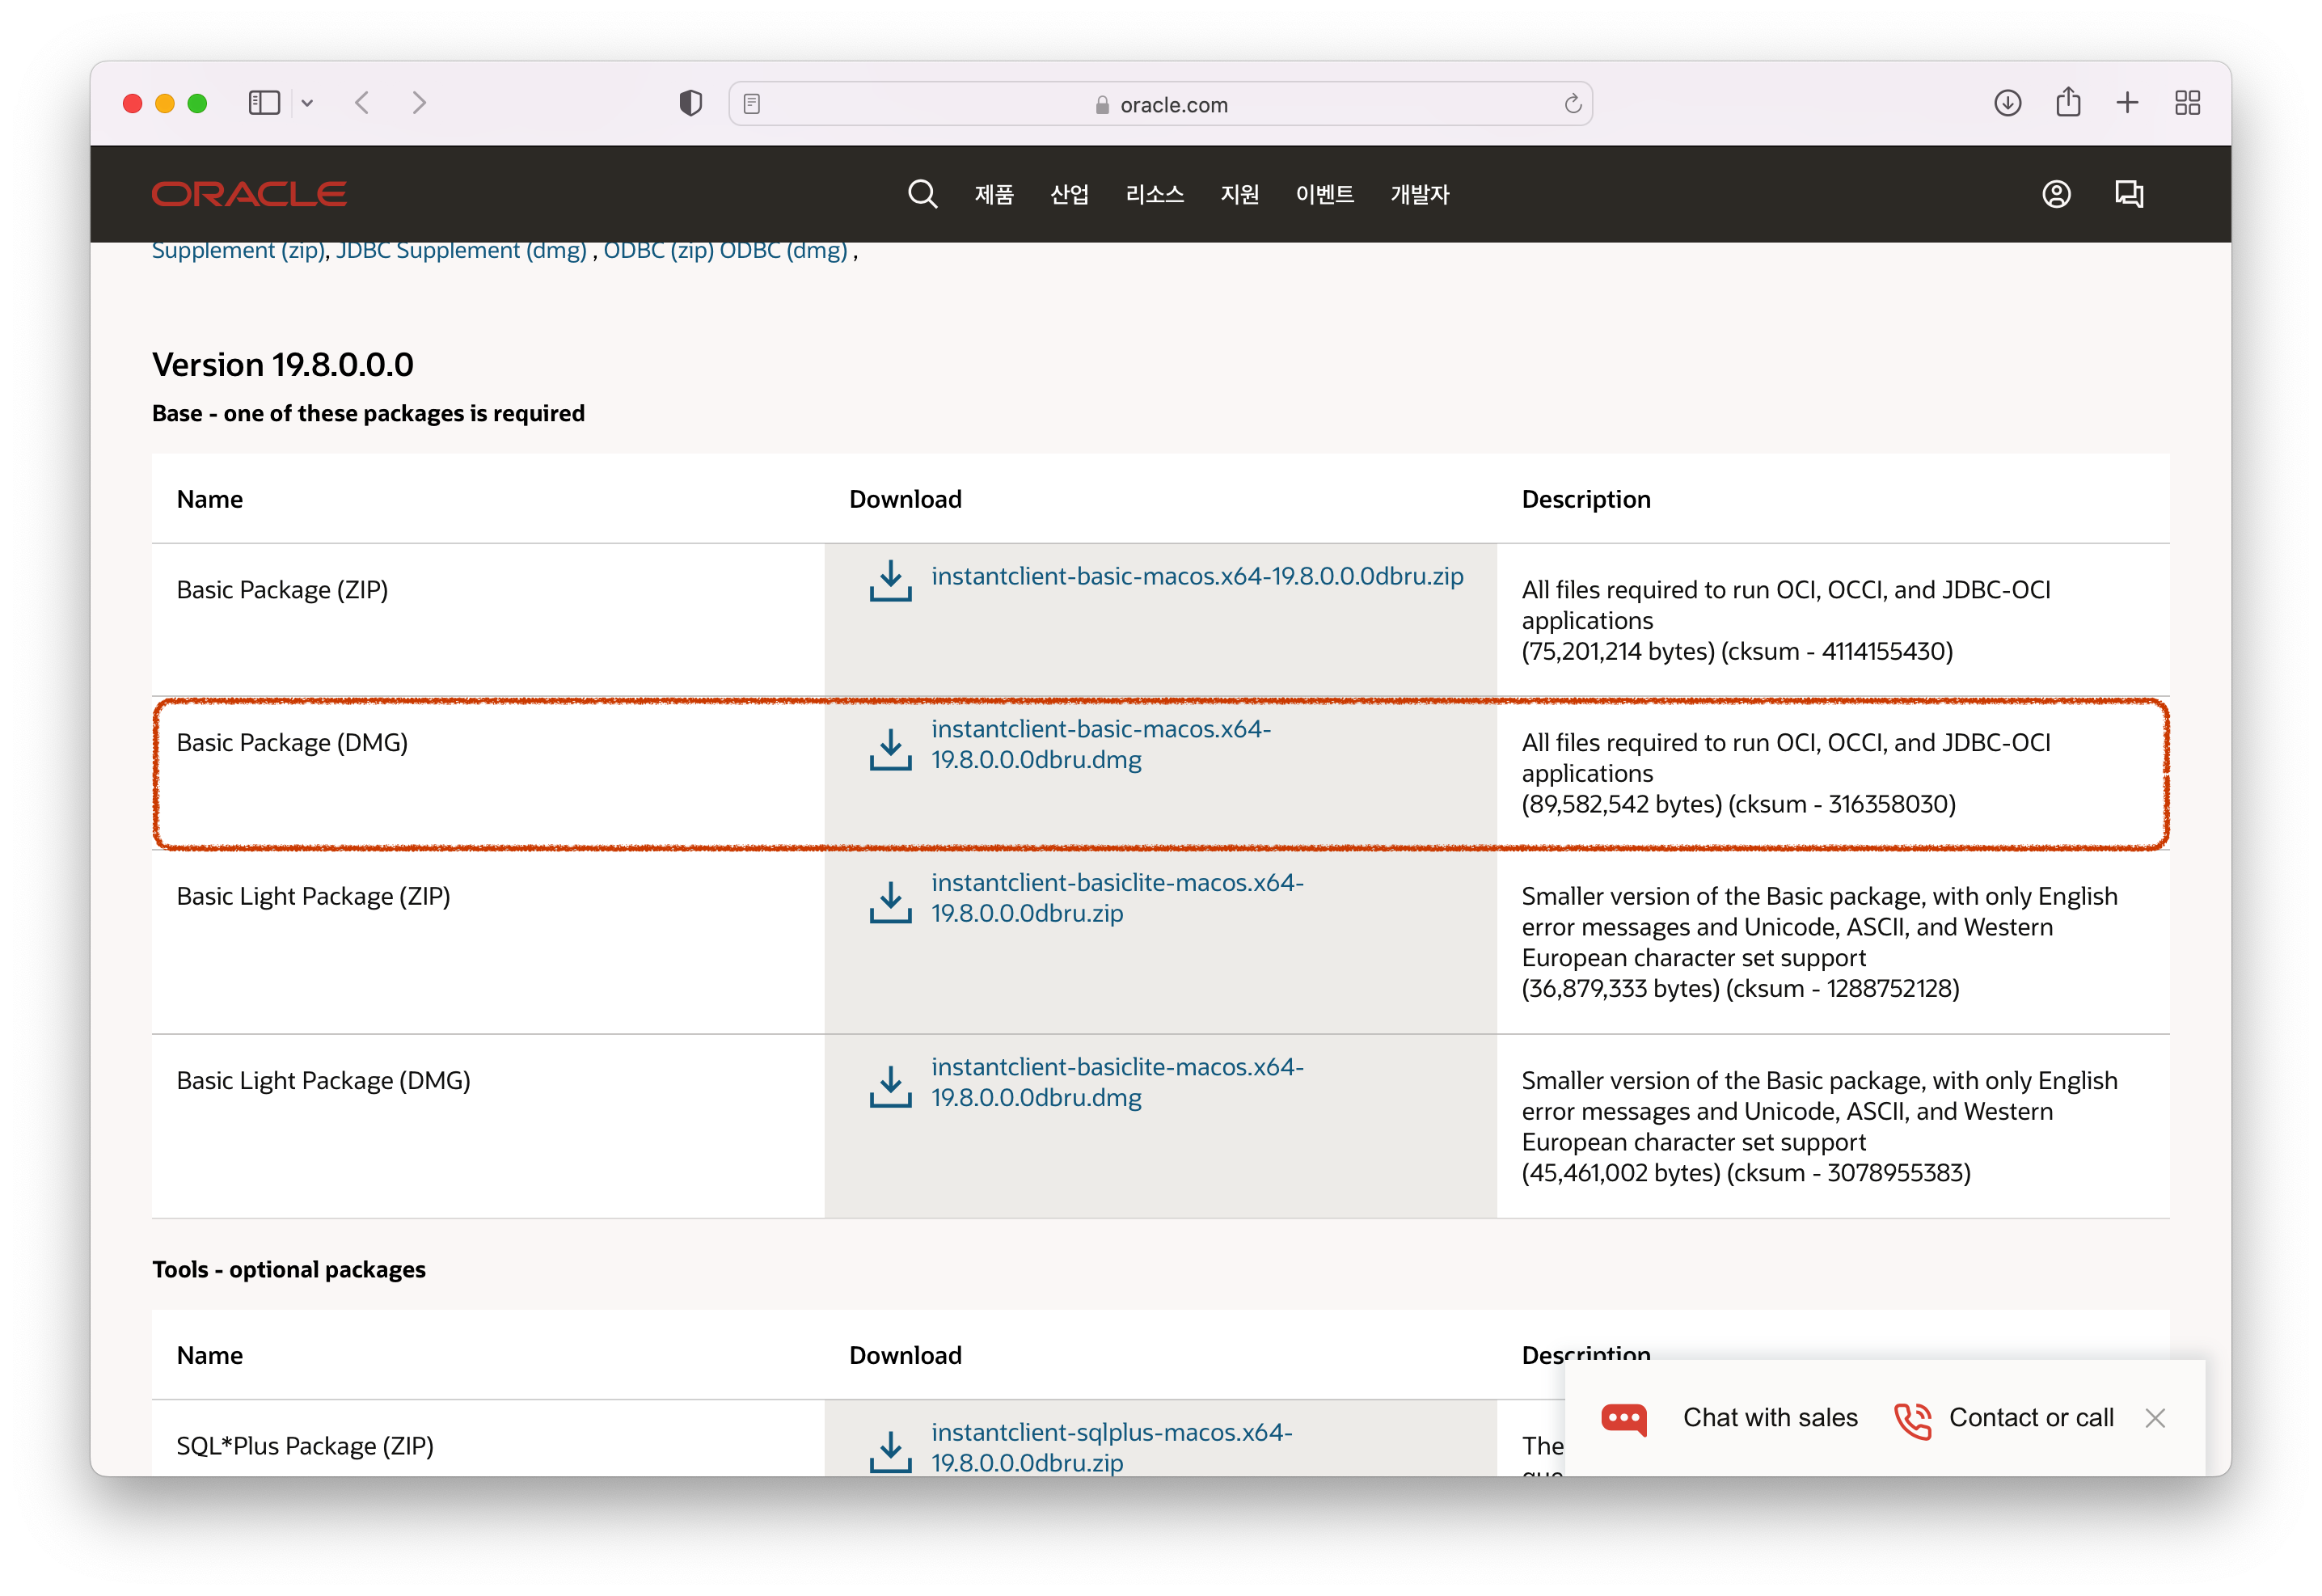Screen dimensions: 2322x1596
Task: Download instantclient-basiclite-macos dmg link
Action: 1117,1082
